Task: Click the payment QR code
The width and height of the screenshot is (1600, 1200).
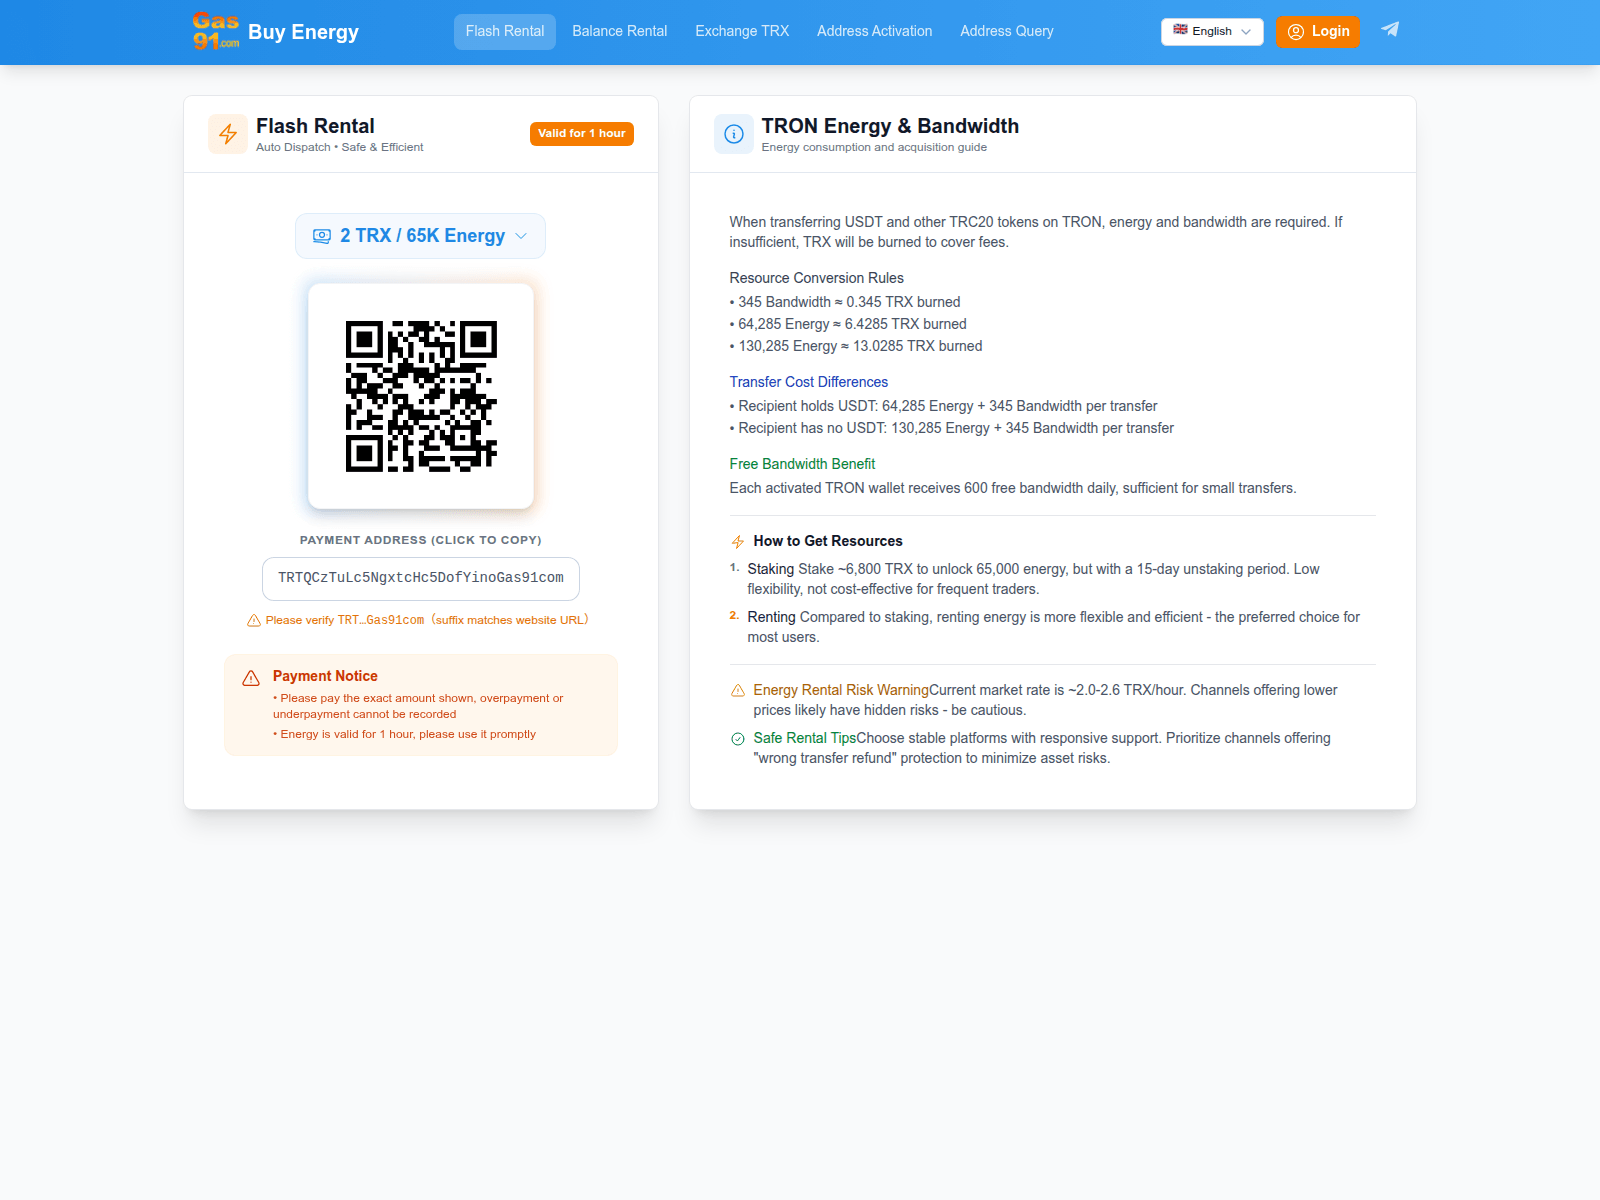Action: tap(421, 396)
